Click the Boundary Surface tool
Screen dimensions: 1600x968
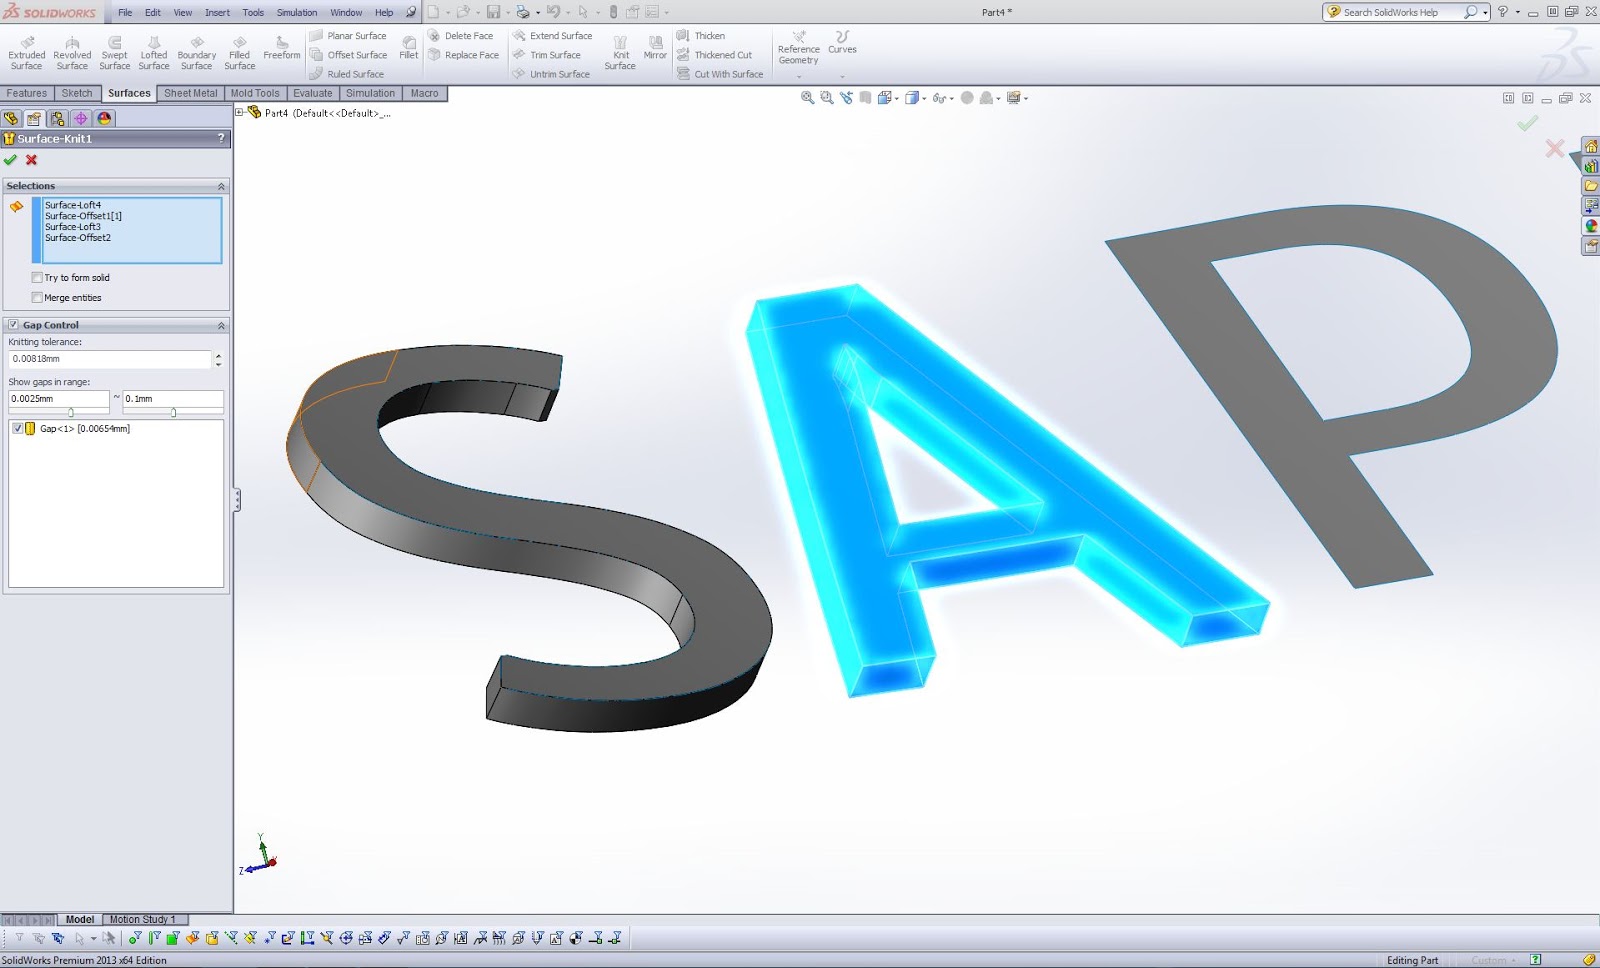[x=197, y=54]
